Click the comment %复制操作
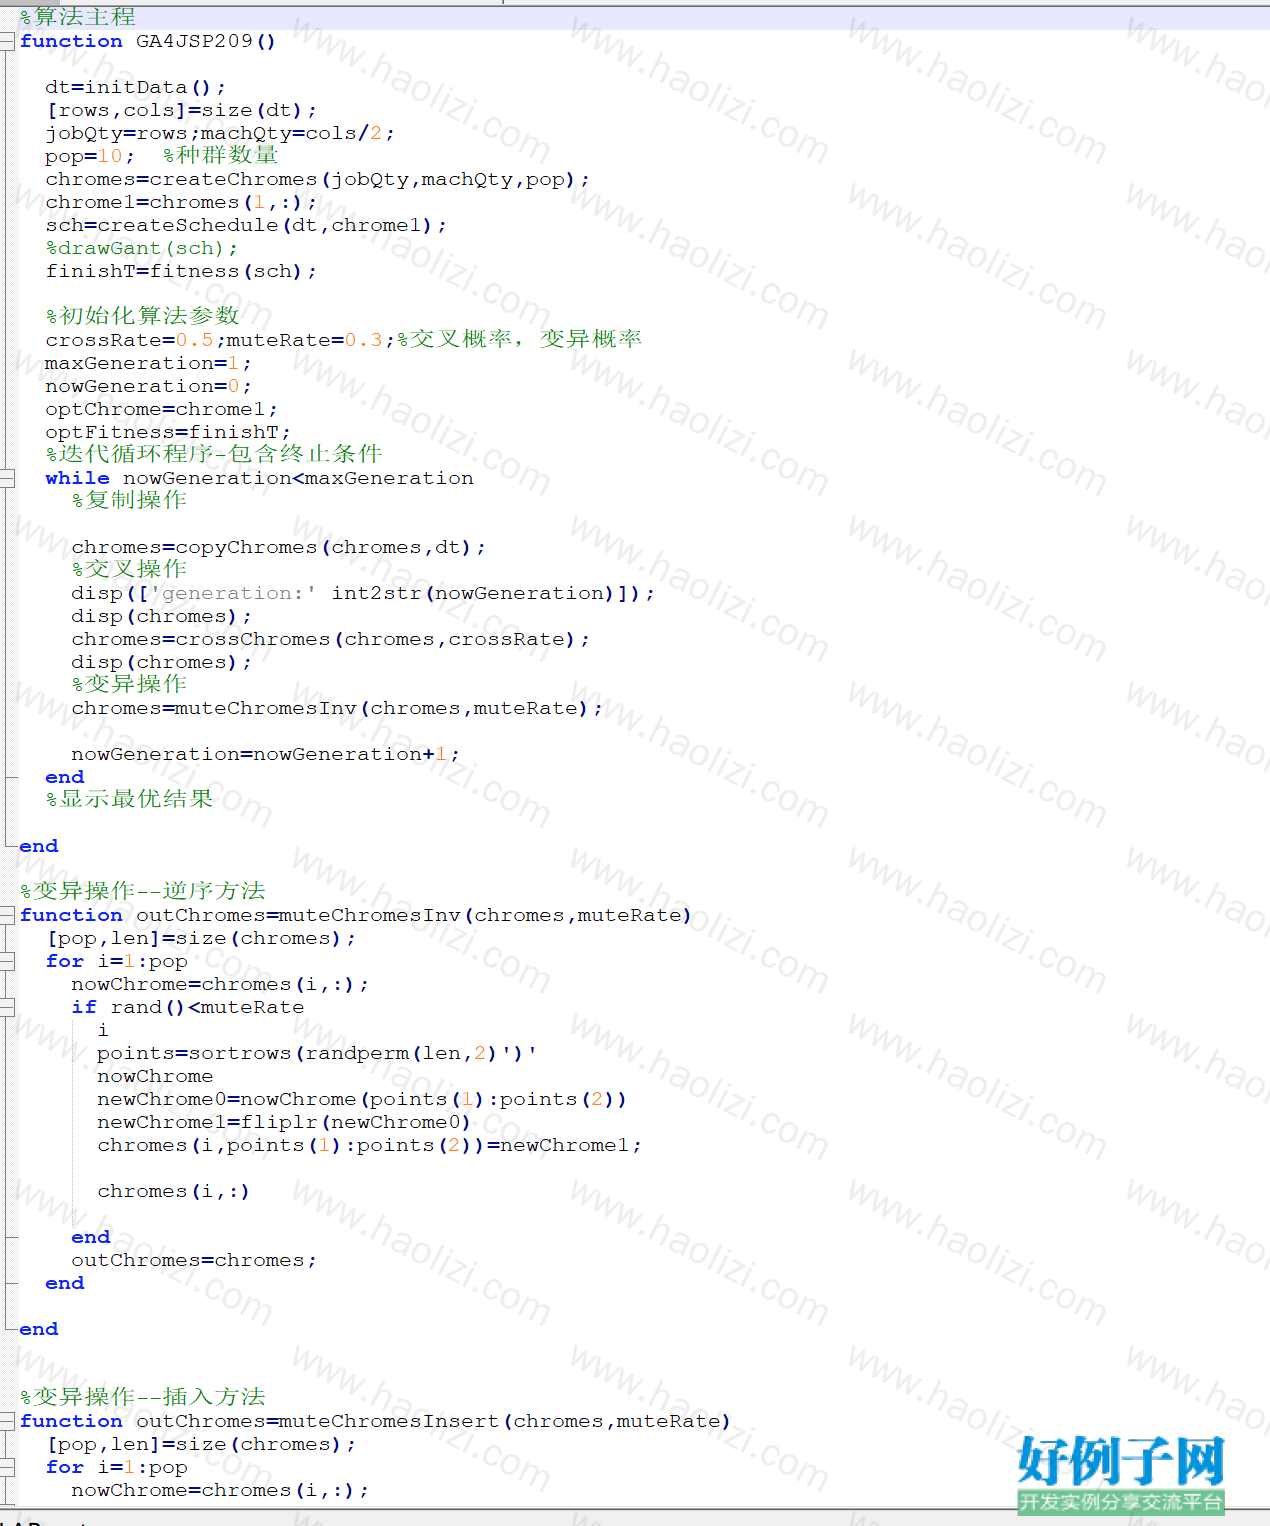Viewport: 1270px width, 1526px height. 130,500
